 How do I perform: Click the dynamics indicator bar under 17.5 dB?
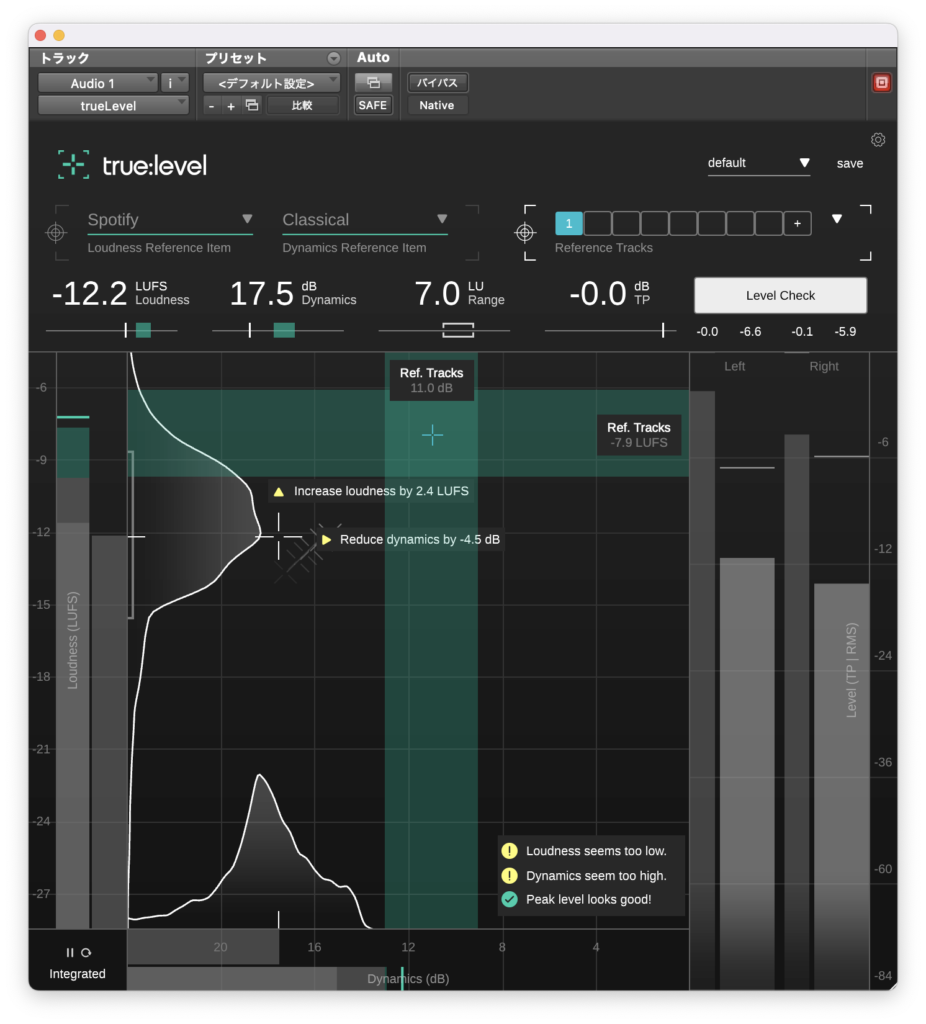click(278, 330)
